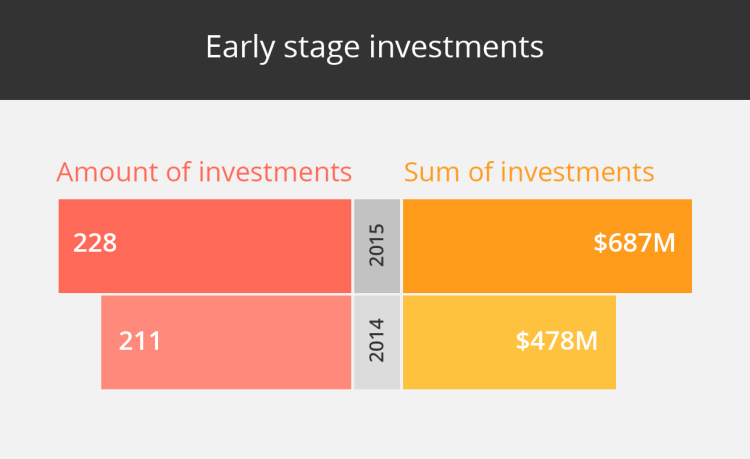Click the $478M value label
This screenshot has width=750, height=459.
[x=557, y=340]
